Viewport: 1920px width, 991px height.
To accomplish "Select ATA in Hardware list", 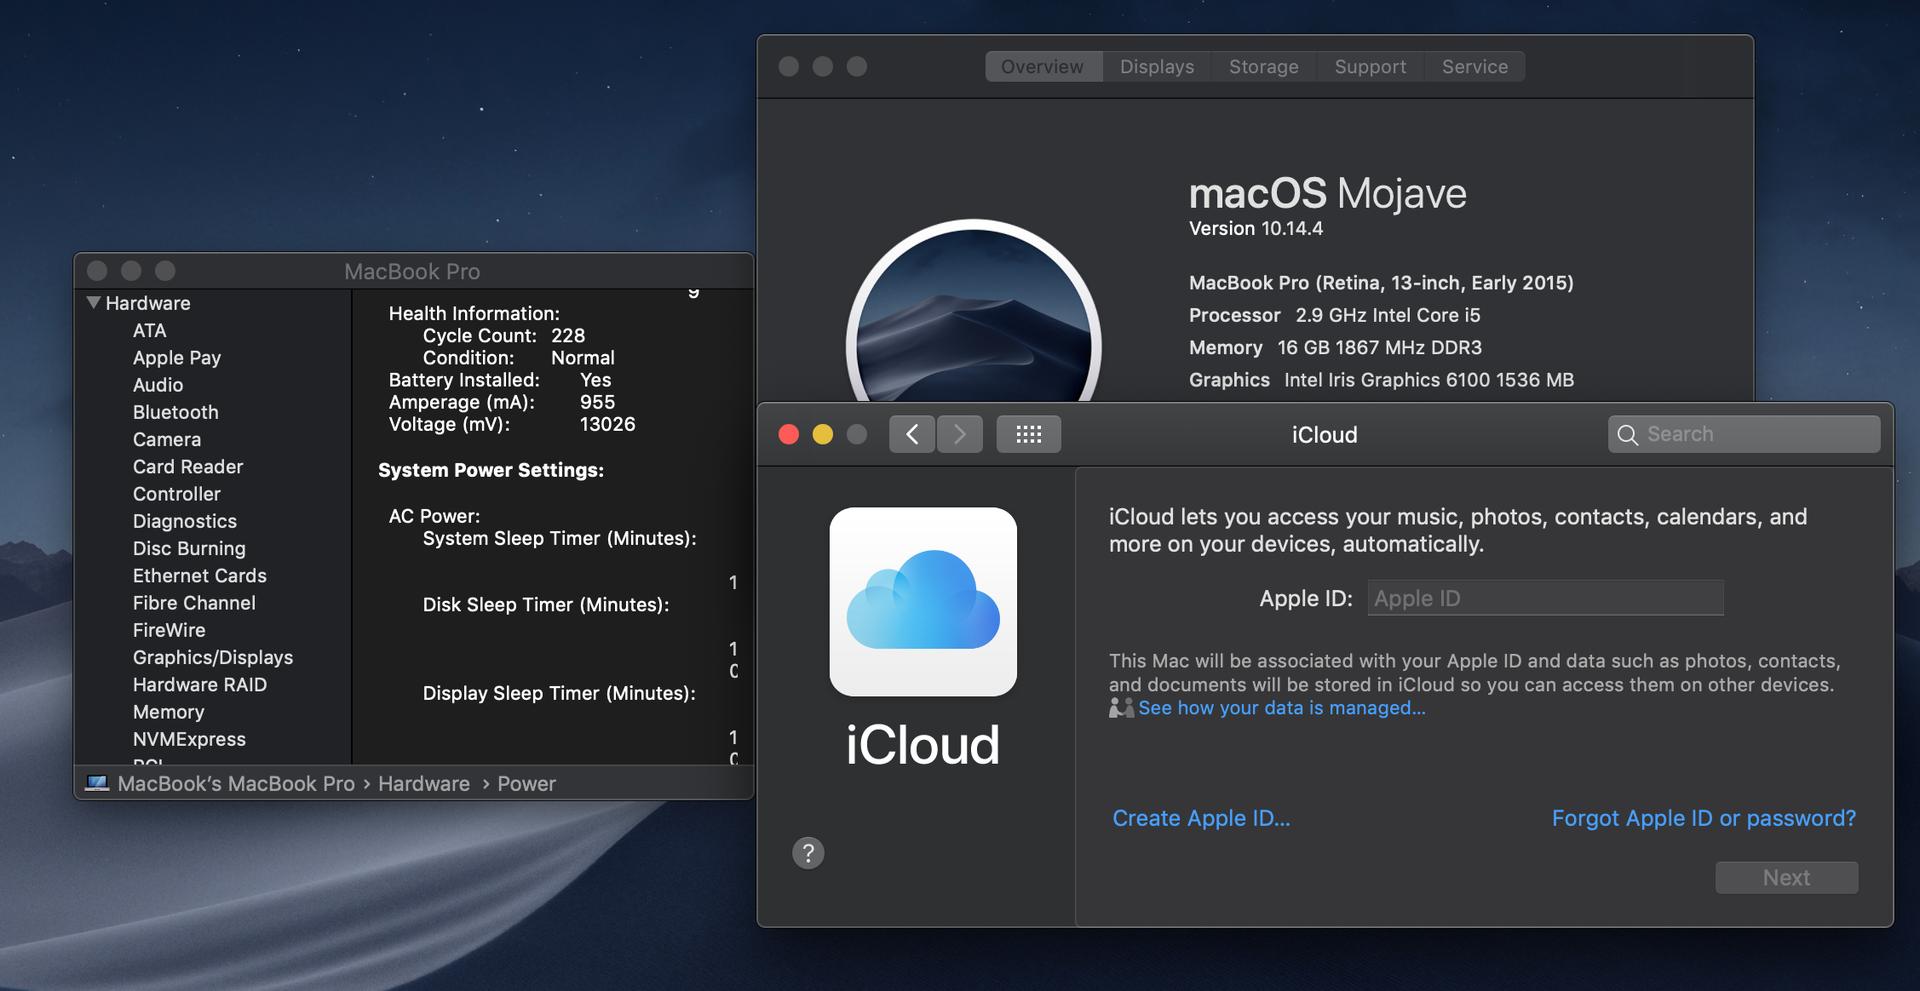I will click(x=150, y=330).
